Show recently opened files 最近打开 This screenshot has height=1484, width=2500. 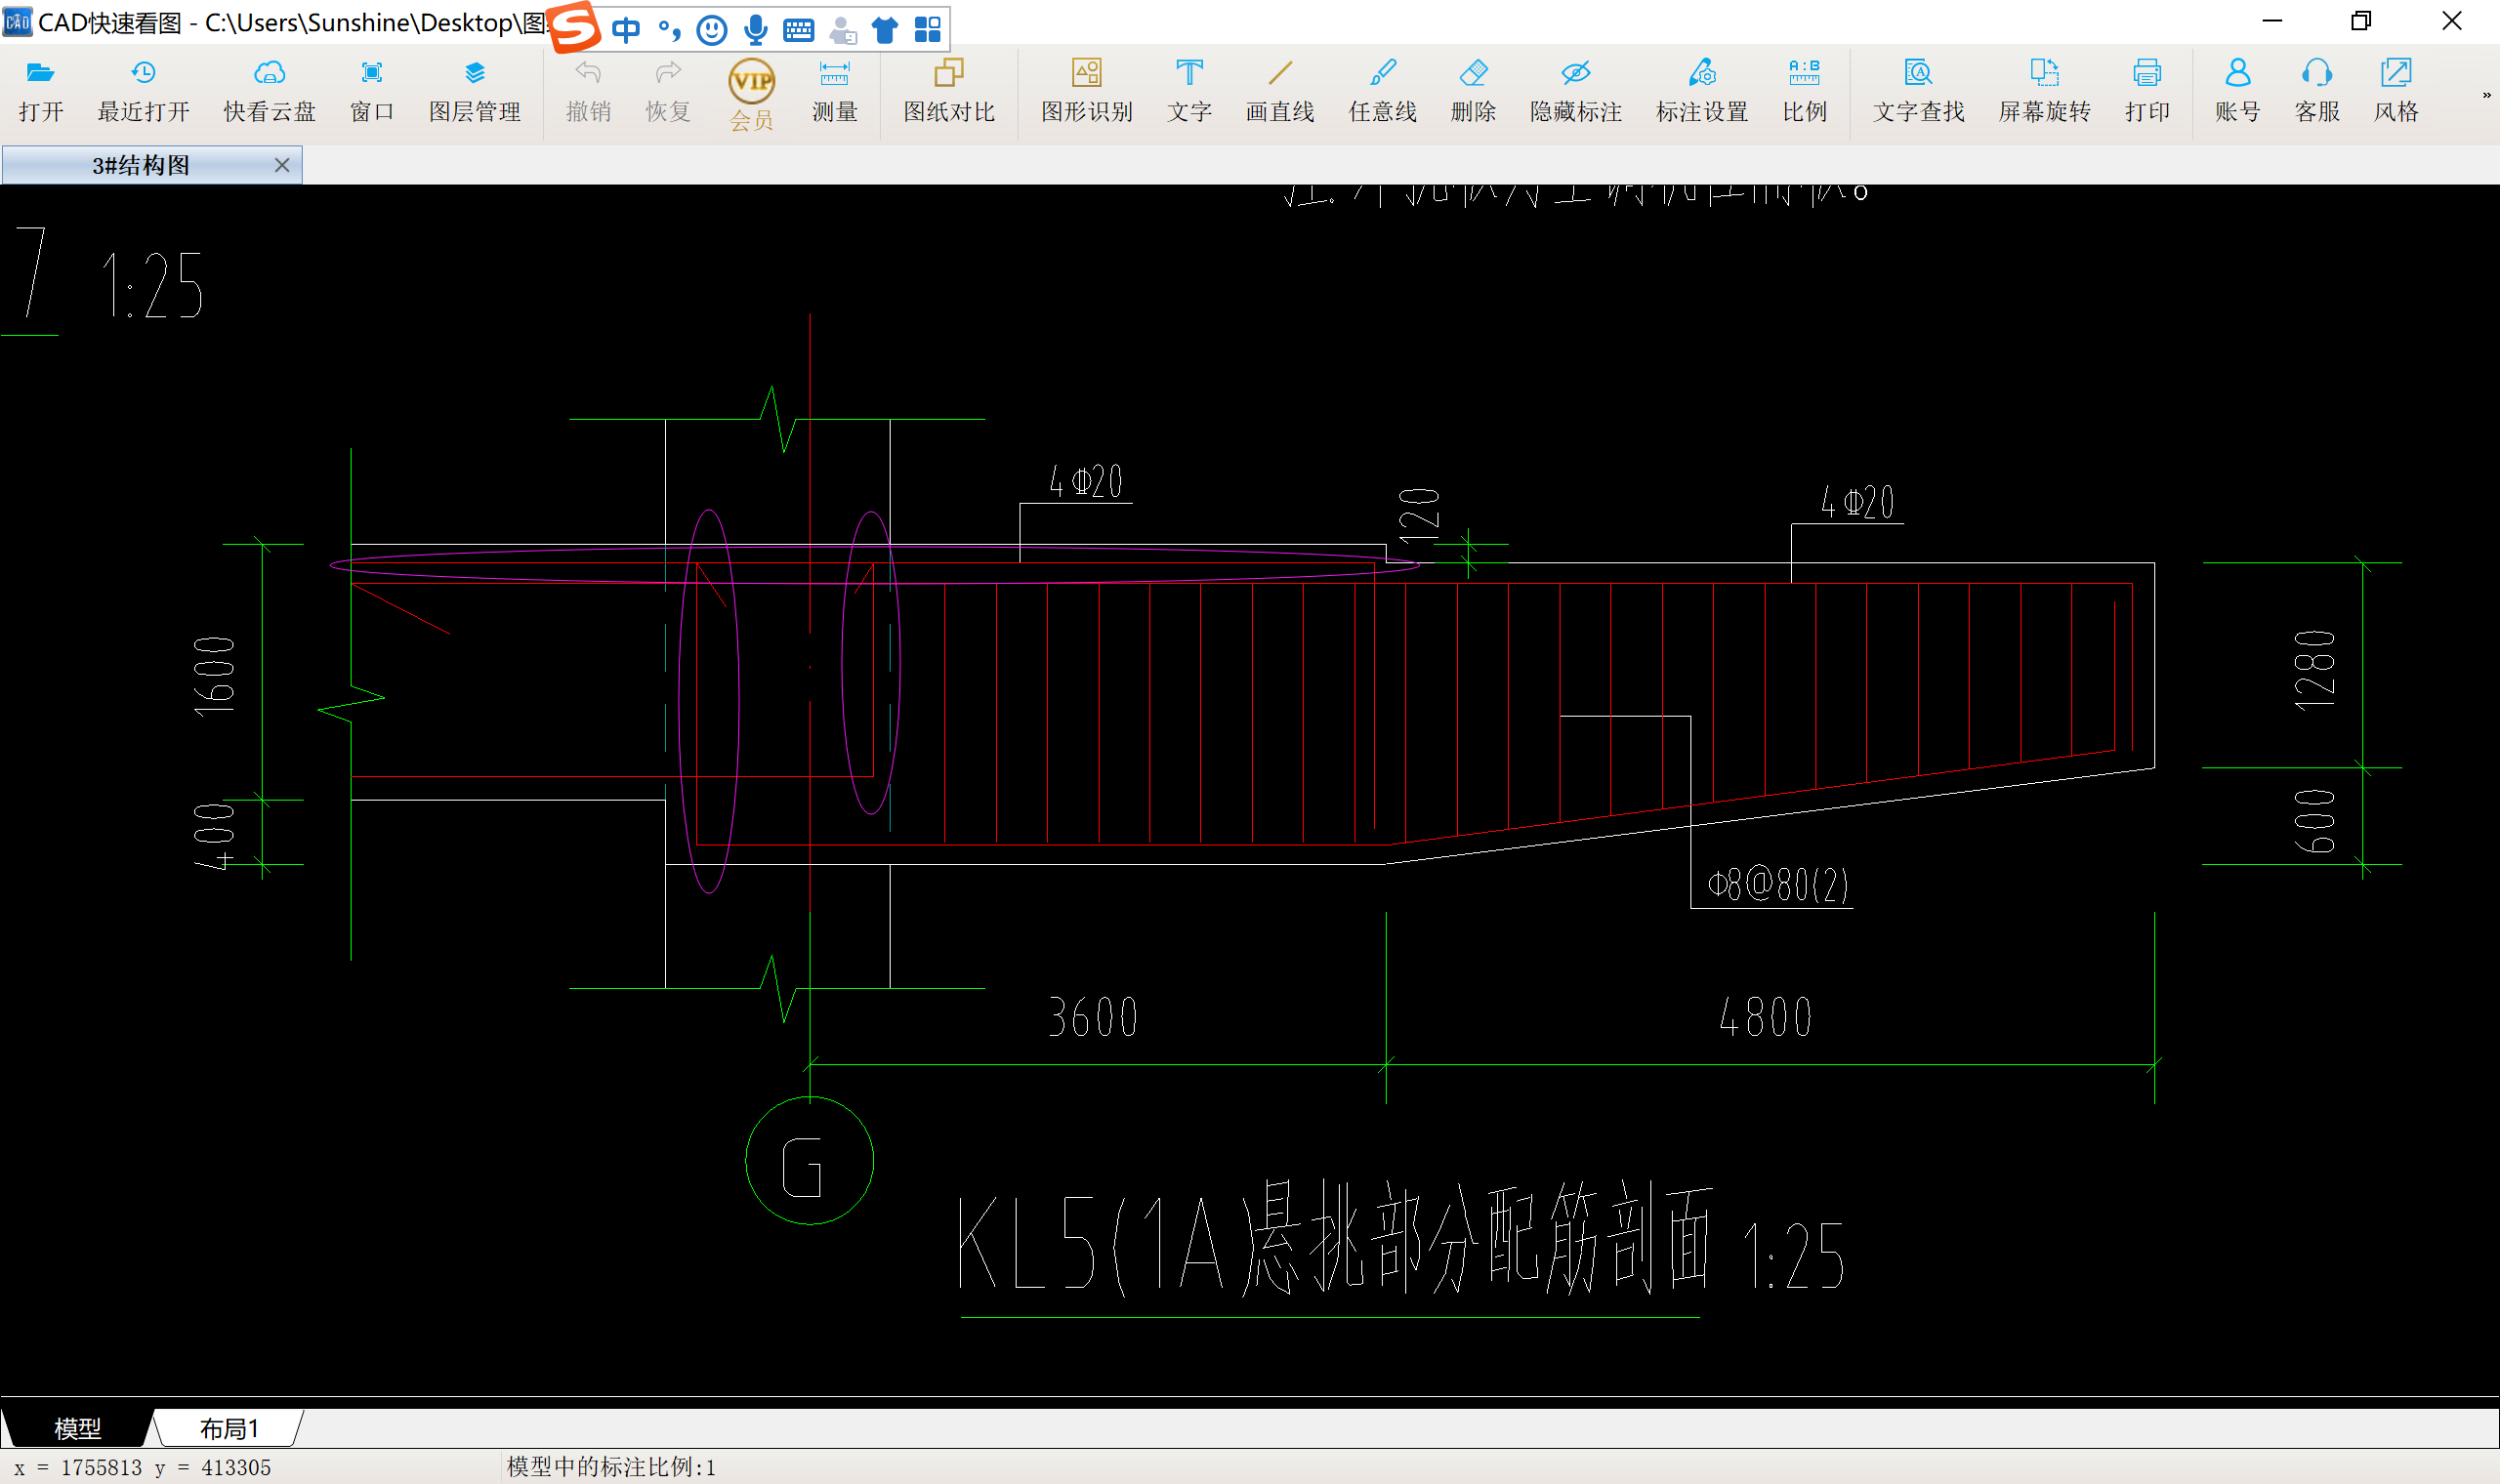143,92
